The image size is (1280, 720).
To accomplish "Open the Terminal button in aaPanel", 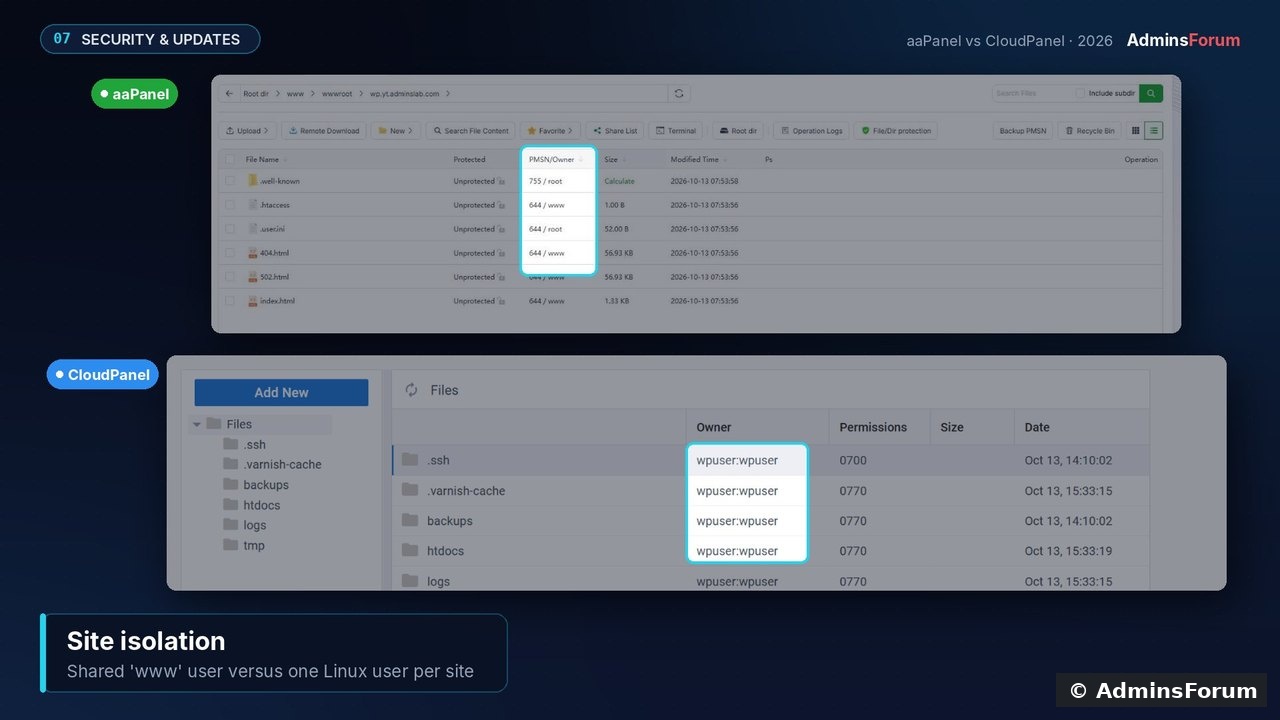I will coord(677,131).
